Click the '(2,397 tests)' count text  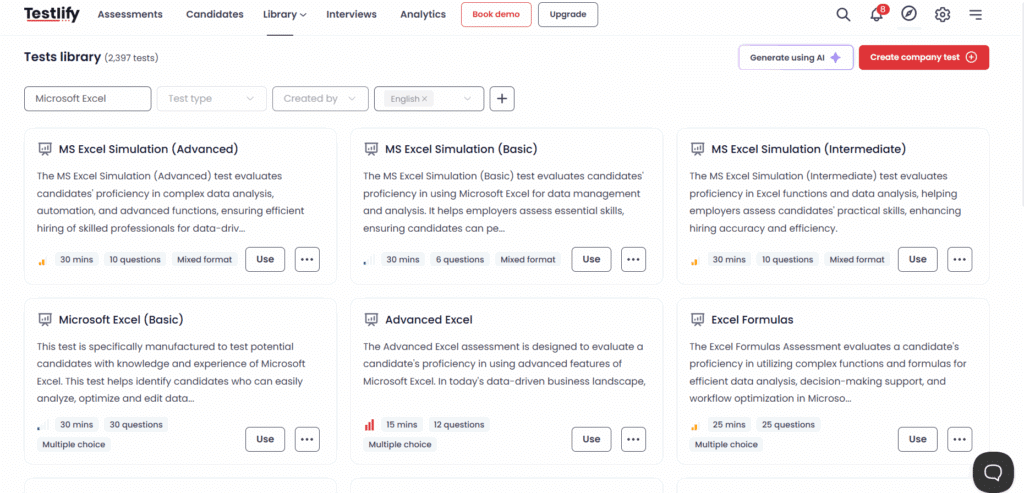click(131, 58)
